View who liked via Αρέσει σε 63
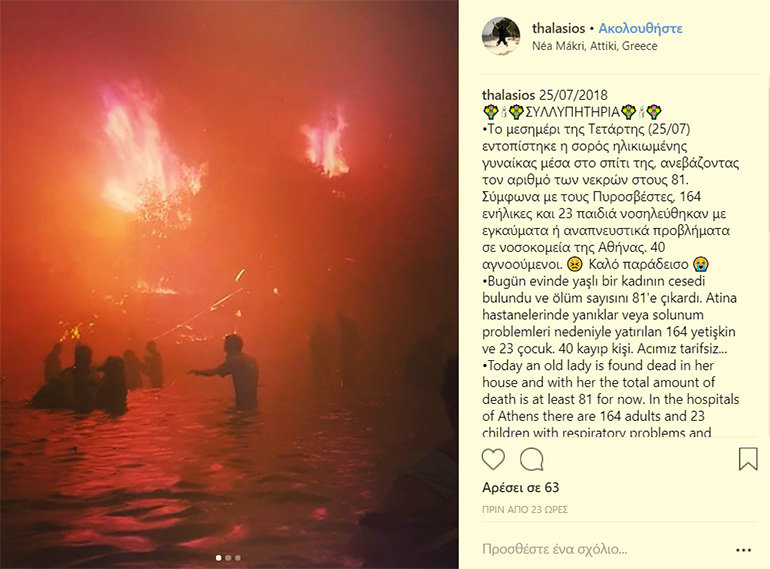The height and width of the screenshot is (569, 770). (521, 488)
